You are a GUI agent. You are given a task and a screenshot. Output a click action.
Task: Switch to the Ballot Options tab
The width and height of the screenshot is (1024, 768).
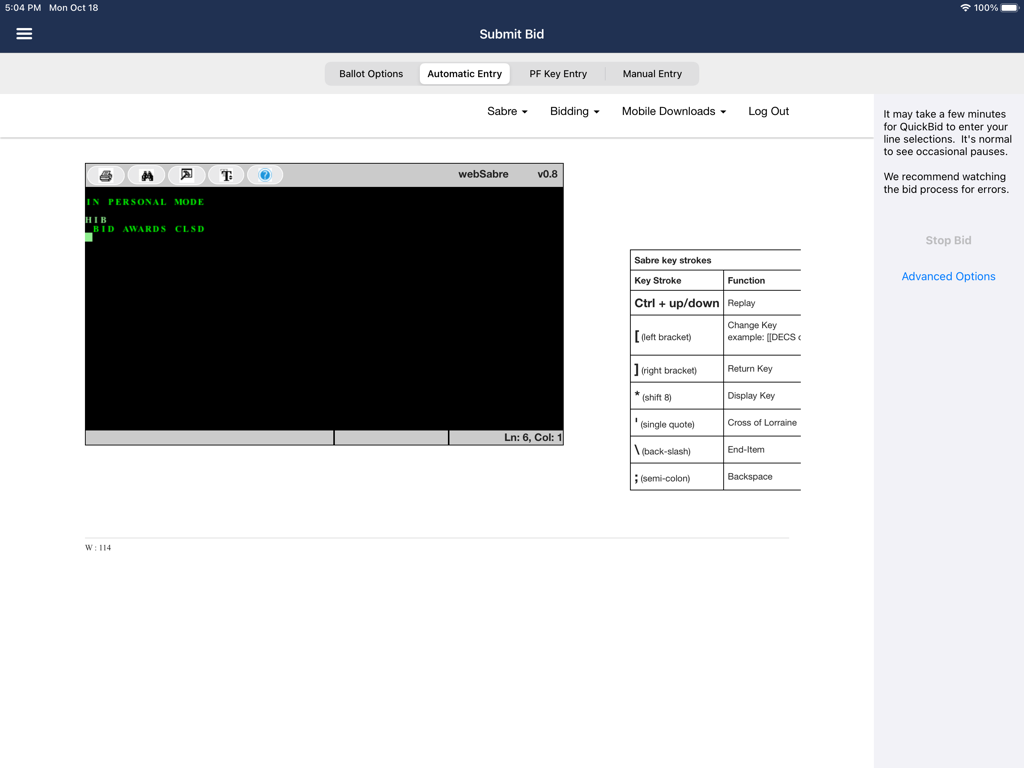pos(371,74)
